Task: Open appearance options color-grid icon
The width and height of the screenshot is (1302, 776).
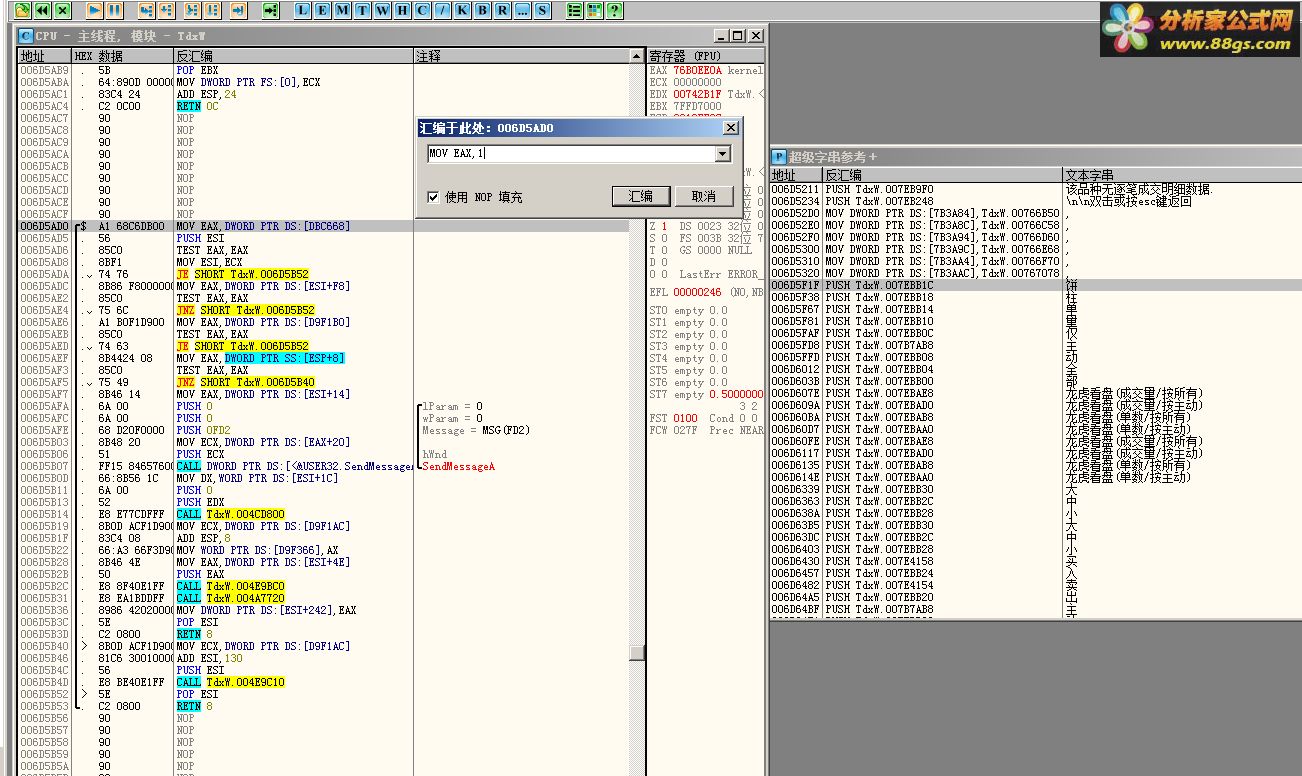Action: (595, 10)
